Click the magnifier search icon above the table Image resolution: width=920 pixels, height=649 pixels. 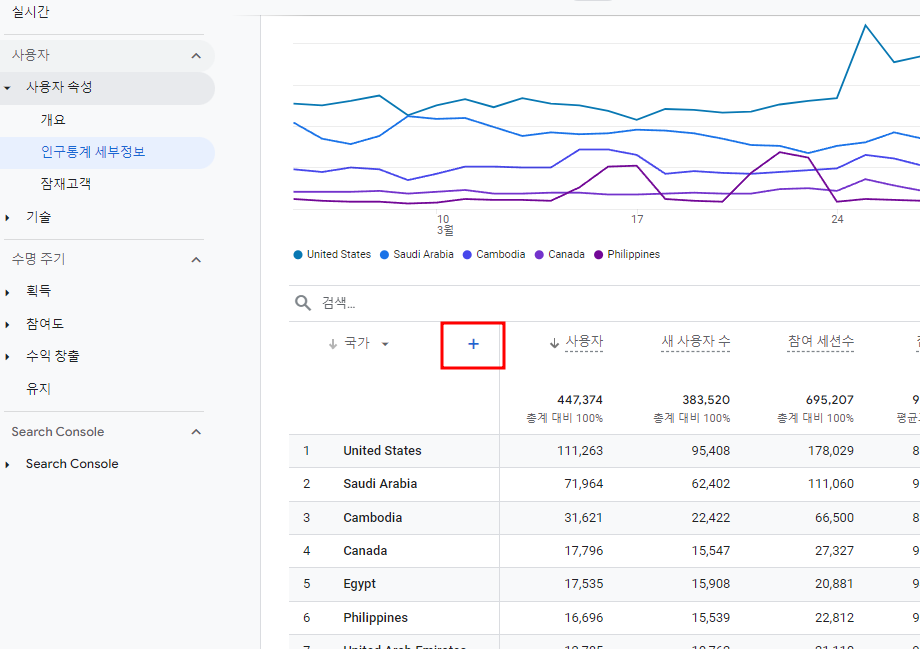pyautogui.click(x=302, y=301)
